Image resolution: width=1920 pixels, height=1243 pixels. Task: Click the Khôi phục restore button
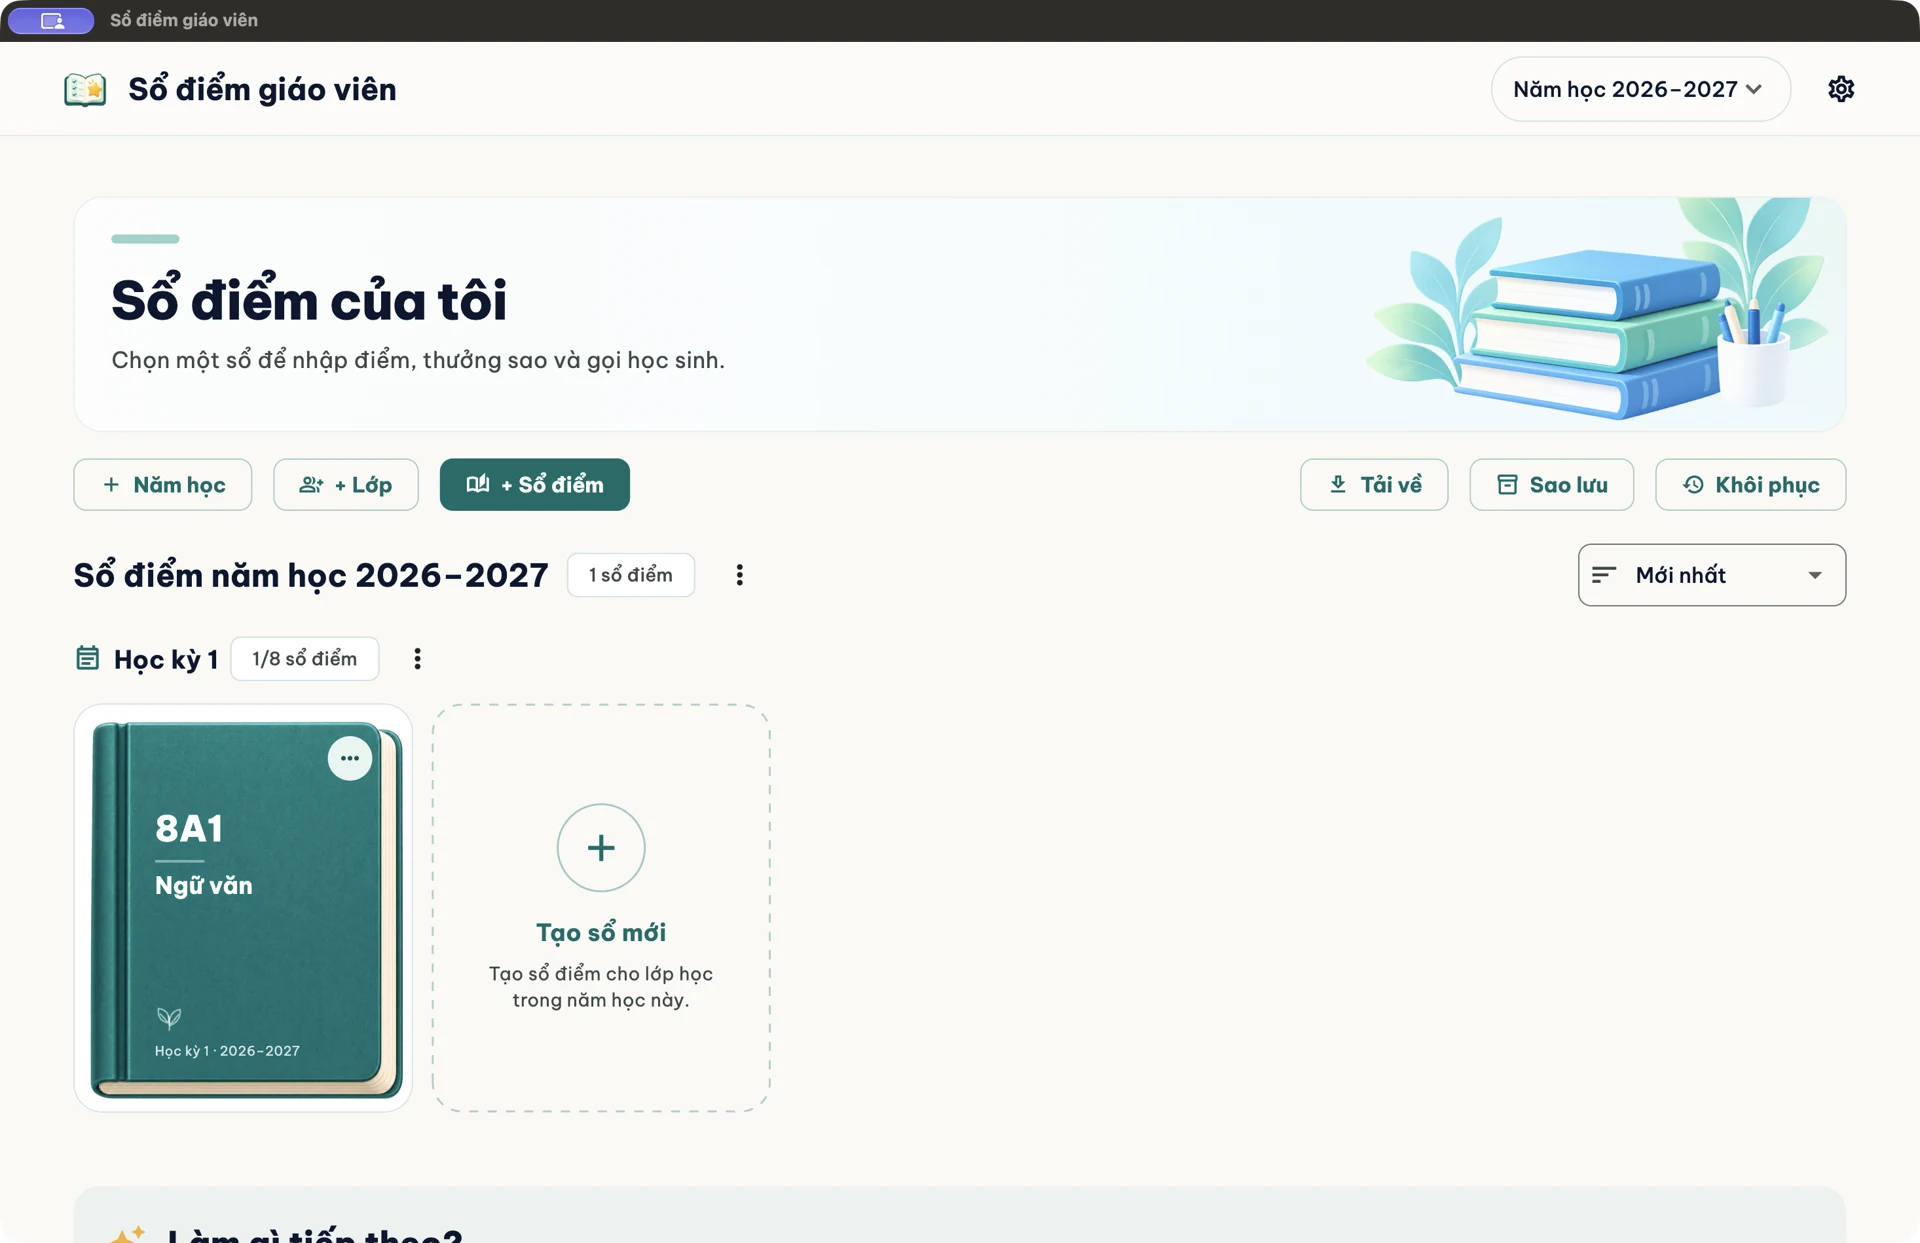(x=1751, y=485)
